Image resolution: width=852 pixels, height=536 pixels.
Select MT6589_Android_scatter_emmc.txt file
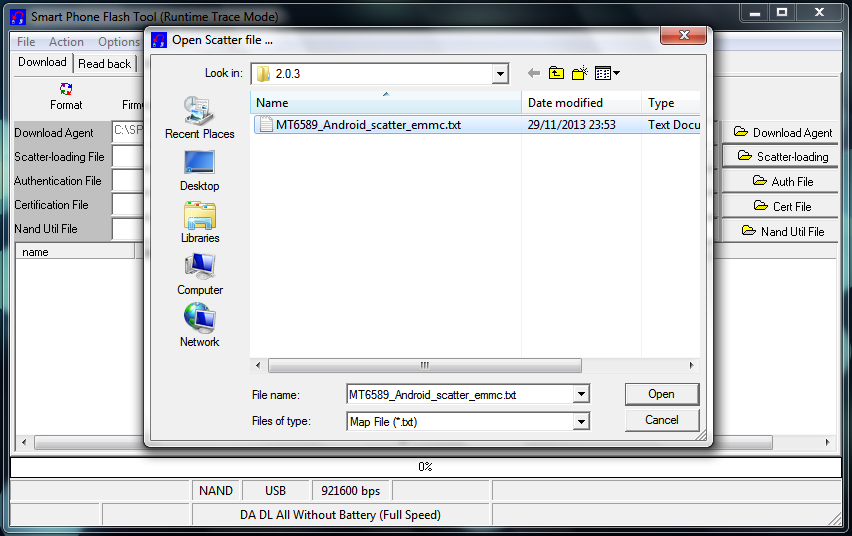point(368,125)
